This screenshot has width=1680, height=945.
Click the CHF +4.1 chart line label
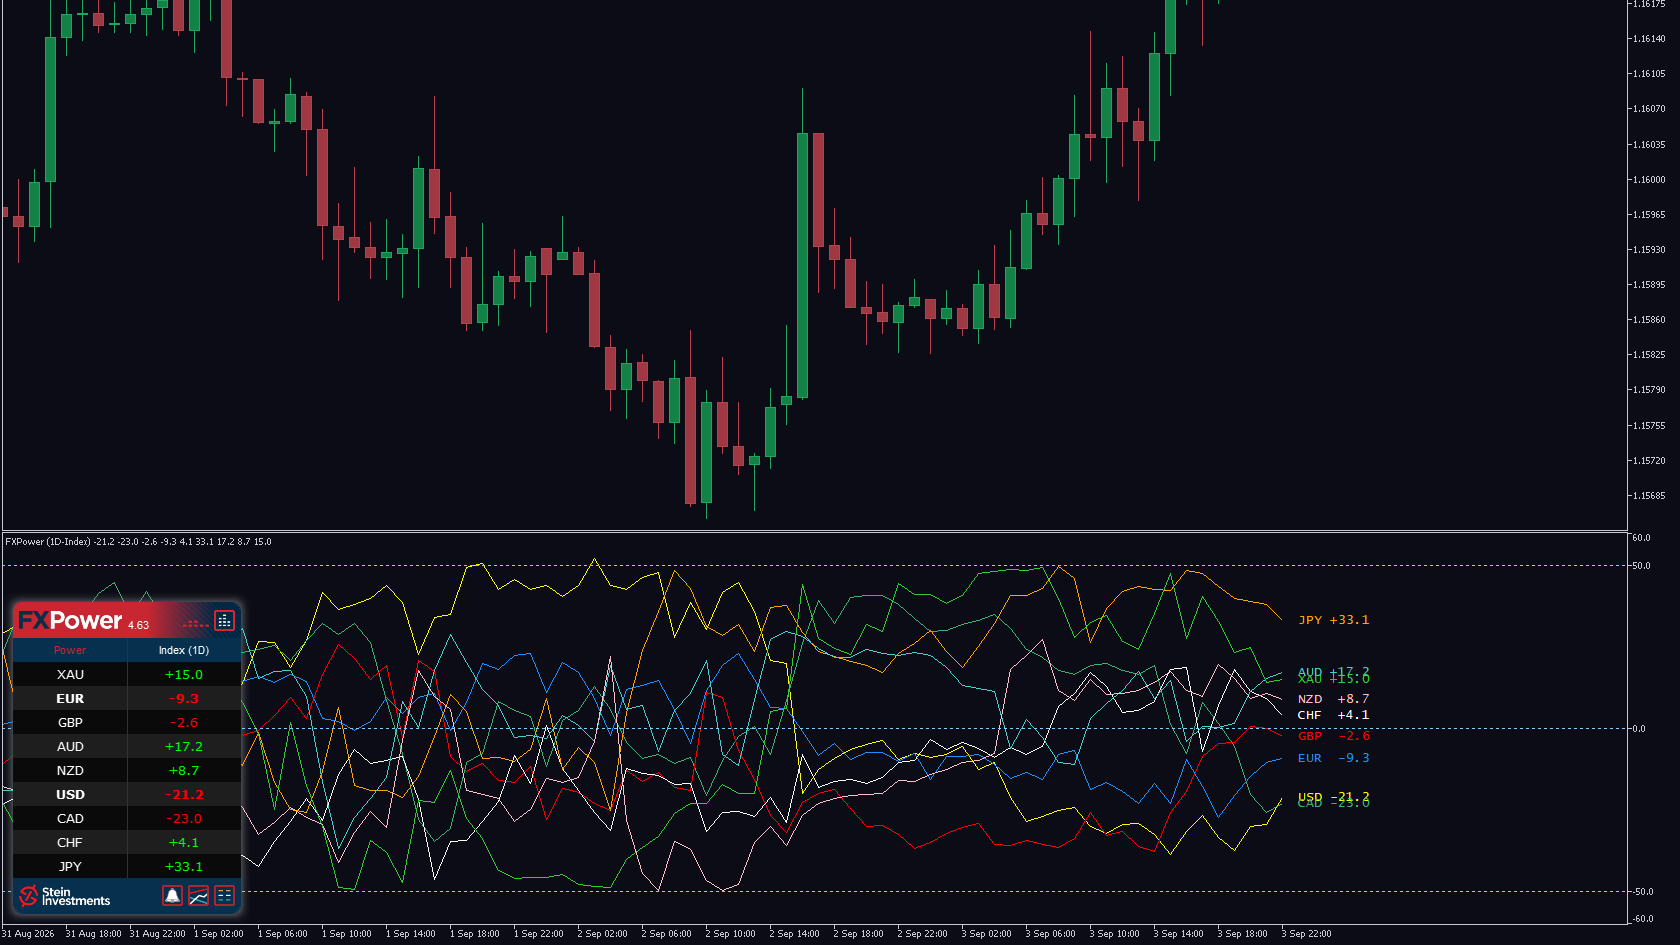pos(1334,715)
